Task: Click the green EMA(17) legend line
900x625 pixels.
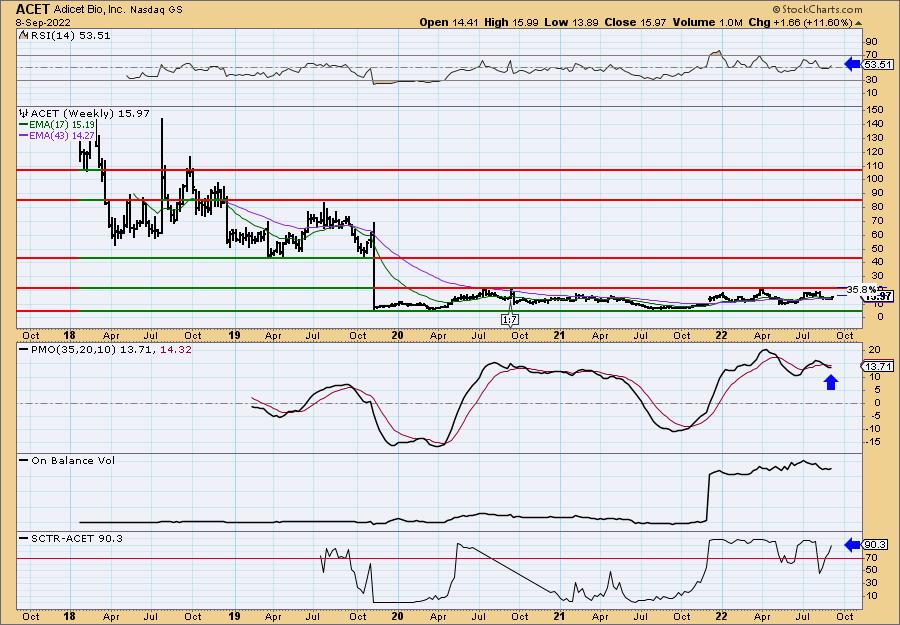Action: pyautogui.click(x=24, y=124)
